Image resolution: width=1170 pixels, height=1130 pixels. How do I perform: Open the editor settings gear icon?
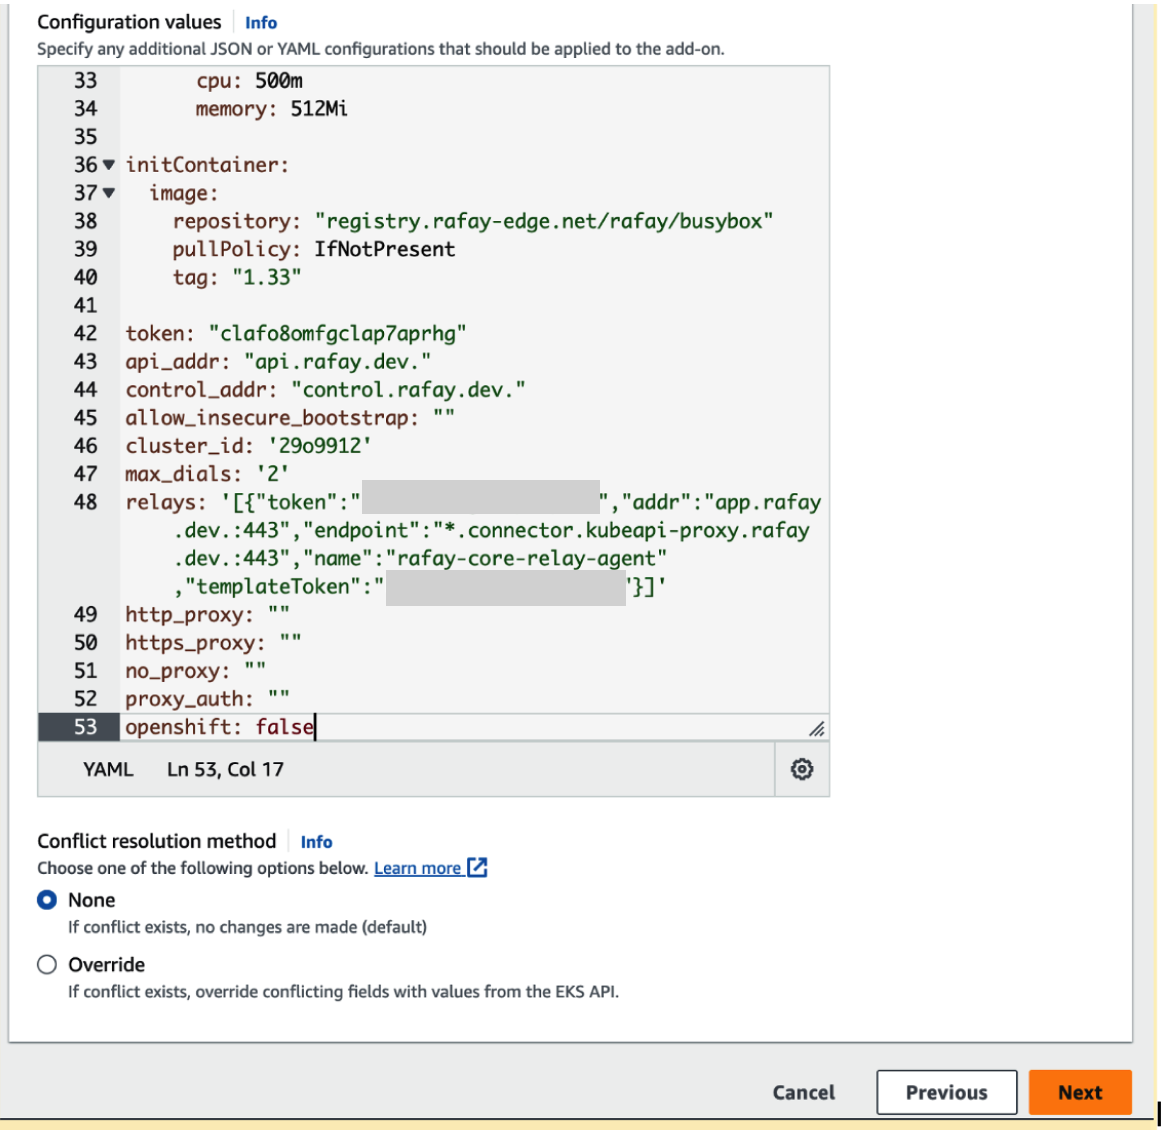tap(801, 769)
